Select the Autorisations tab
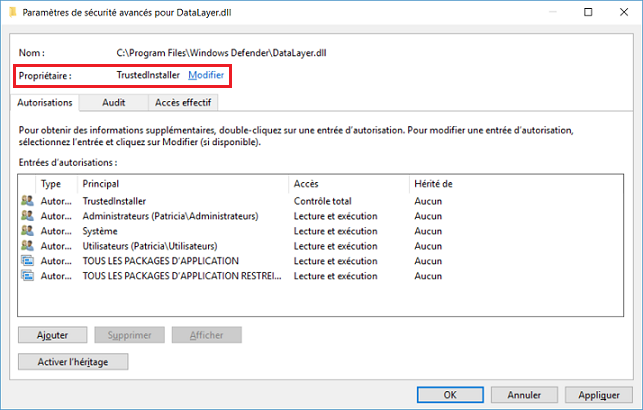 (x=45, y=102)
